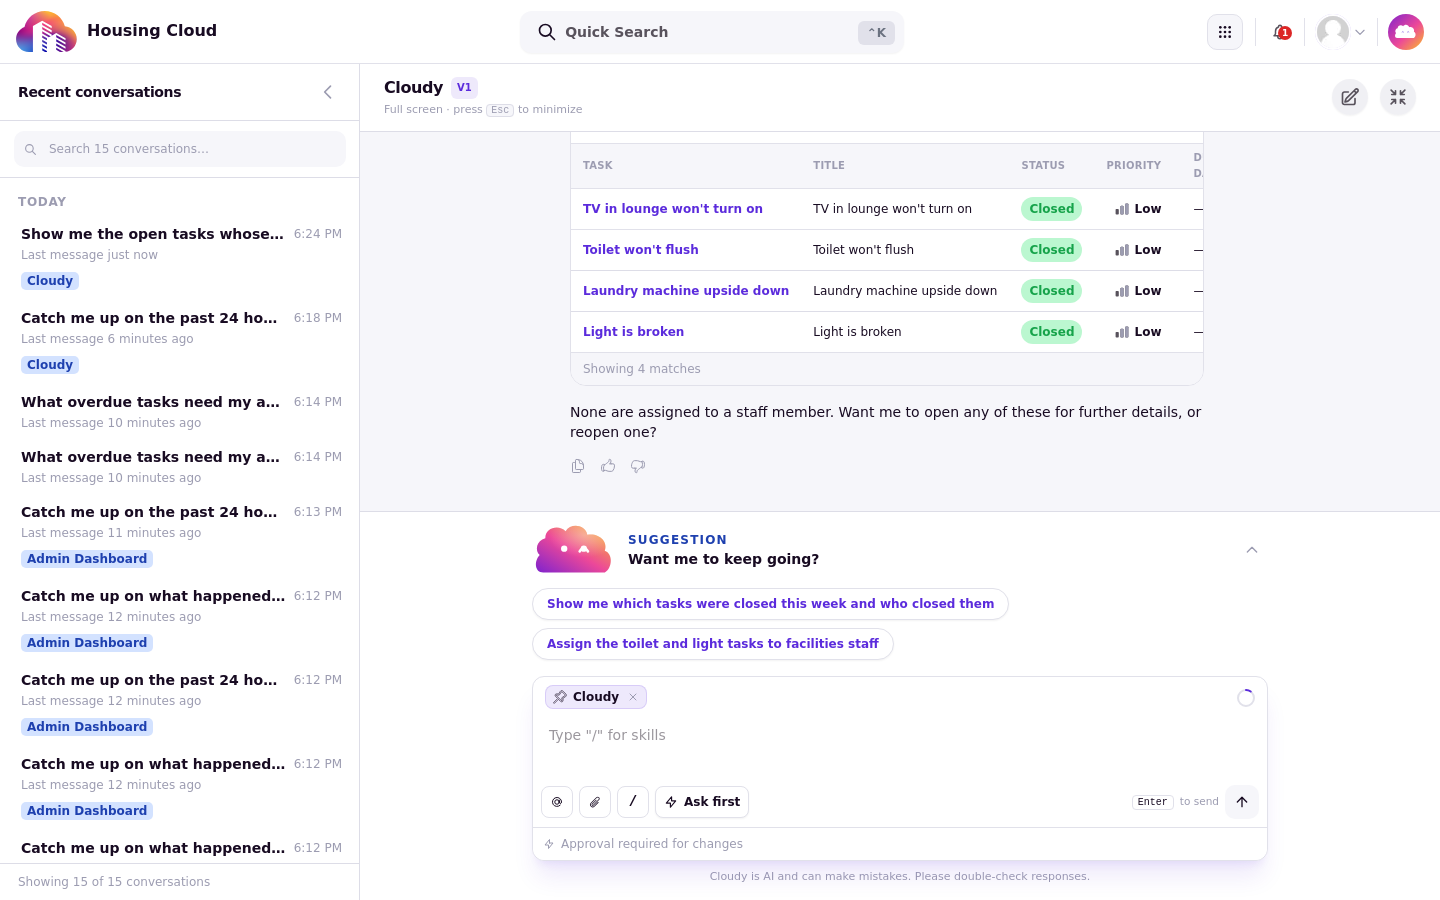Open 'Show me the open tasks whose…' conversation
The height and width of the screenshot is (900, 1440).
click(180, 257)
